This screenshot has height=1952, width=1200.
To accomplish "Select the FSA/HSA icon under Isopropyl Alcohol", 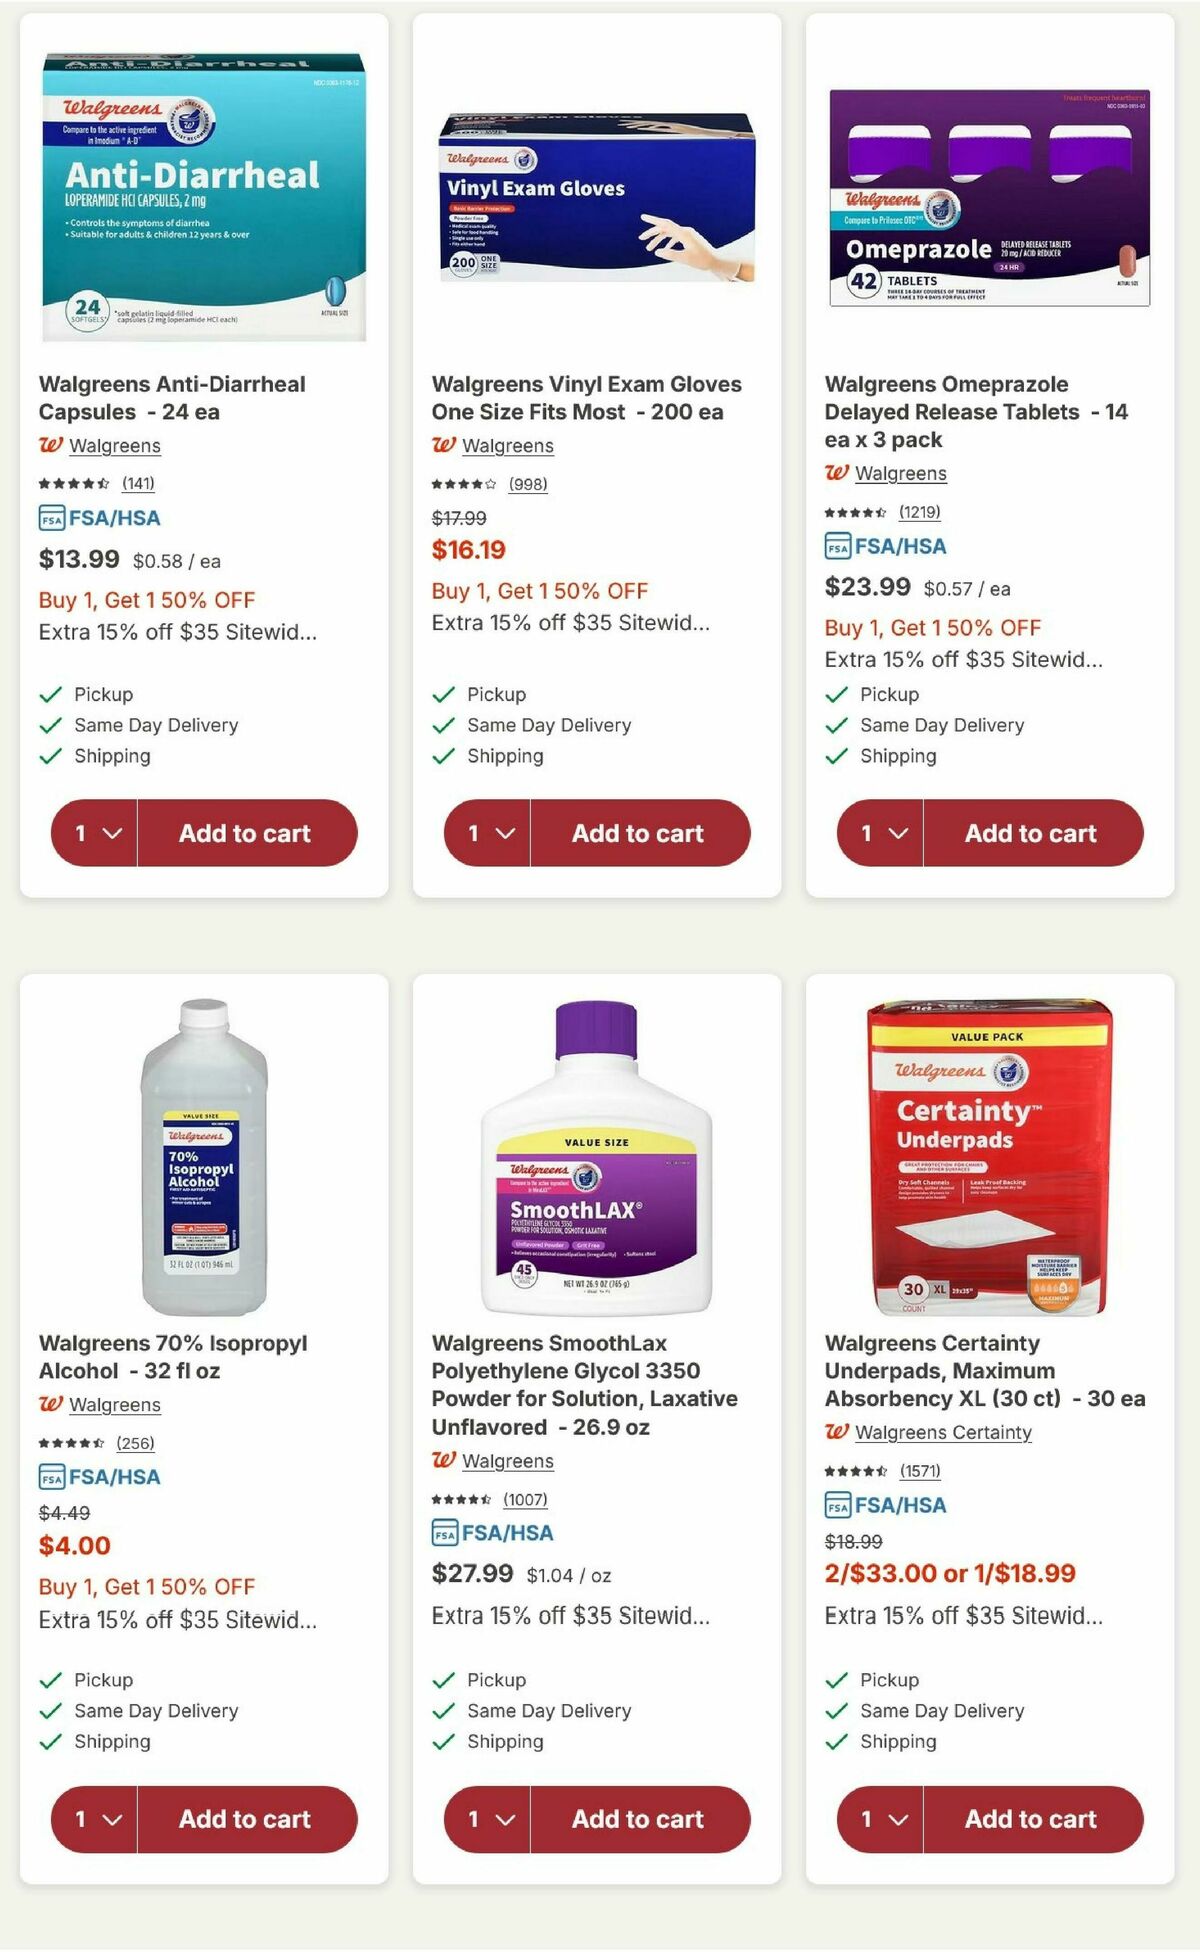I will (99, 1477).
